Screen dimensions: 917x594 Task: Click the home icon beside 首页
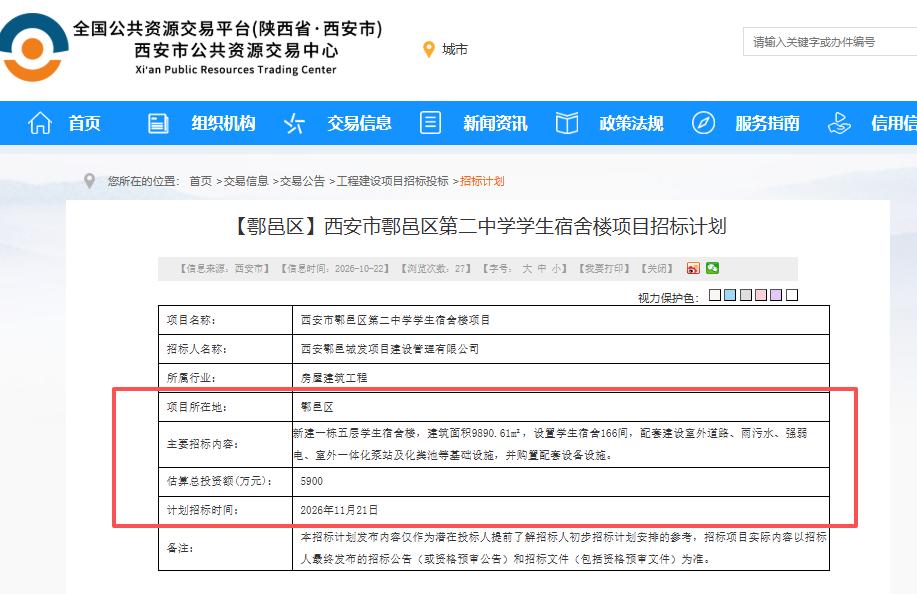click(x=40, y=123)
